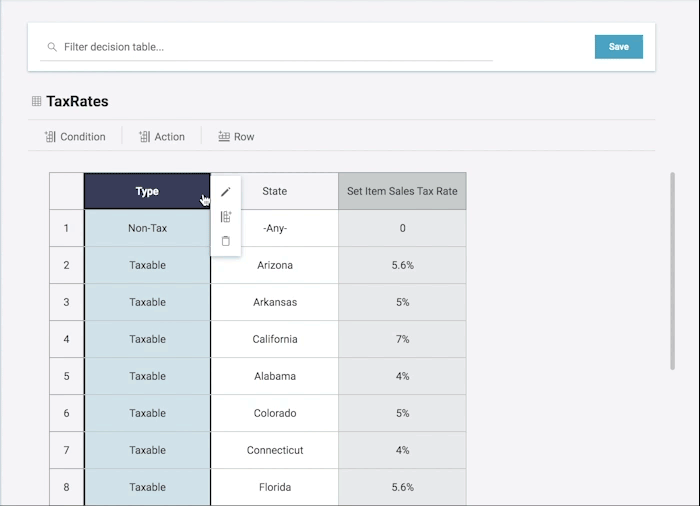Click the 7% tax rate cell
The width and height of the screenshot is (700, 506).
click(402, 339)
